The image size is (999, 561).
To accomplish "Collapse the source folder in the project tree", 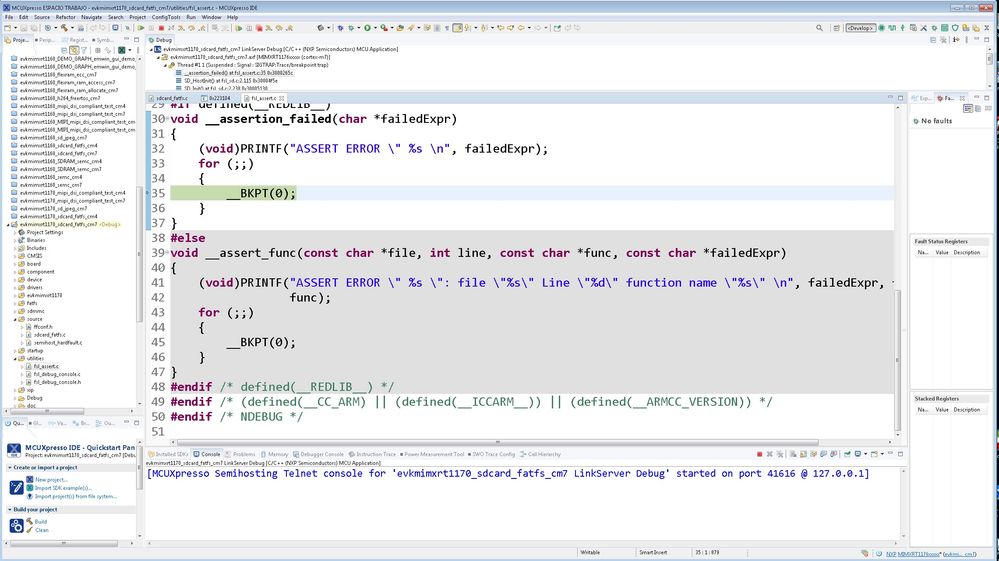I will tap(15, 319).
